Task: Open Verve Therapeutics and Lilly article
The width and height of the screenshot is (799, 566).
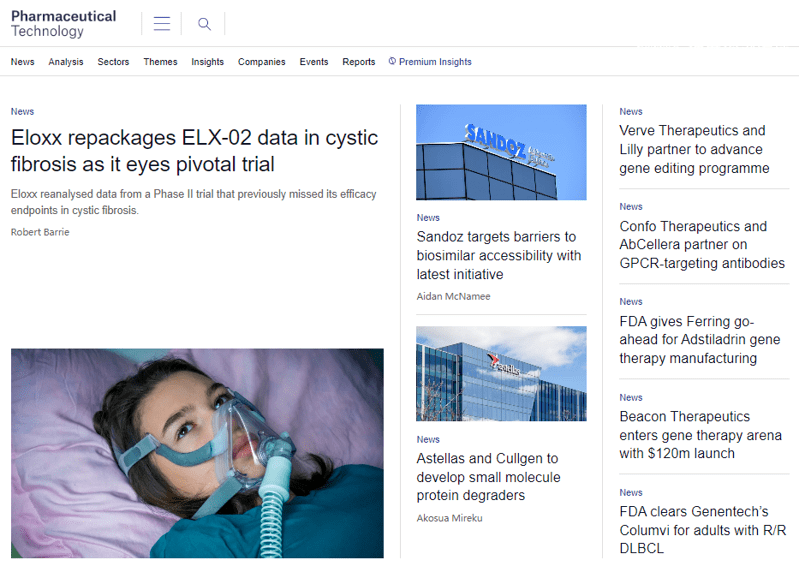Action: (x=695, y=149)
